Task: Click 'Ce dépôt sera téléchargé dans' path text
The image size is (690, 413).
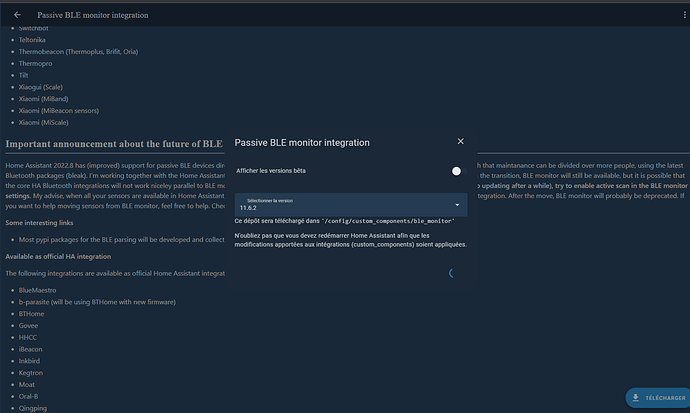Action: pyautogui.click(x=345, y=221)
